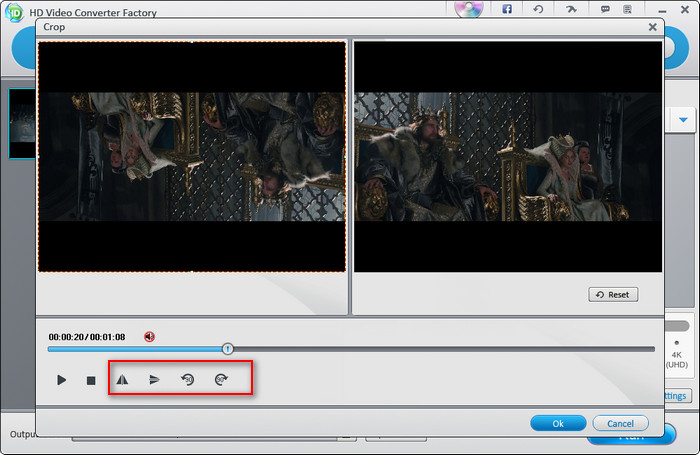The image size is (700, 455).
Task: Rotate video 90 degrees counterclockwise
Action: (188, 380)
